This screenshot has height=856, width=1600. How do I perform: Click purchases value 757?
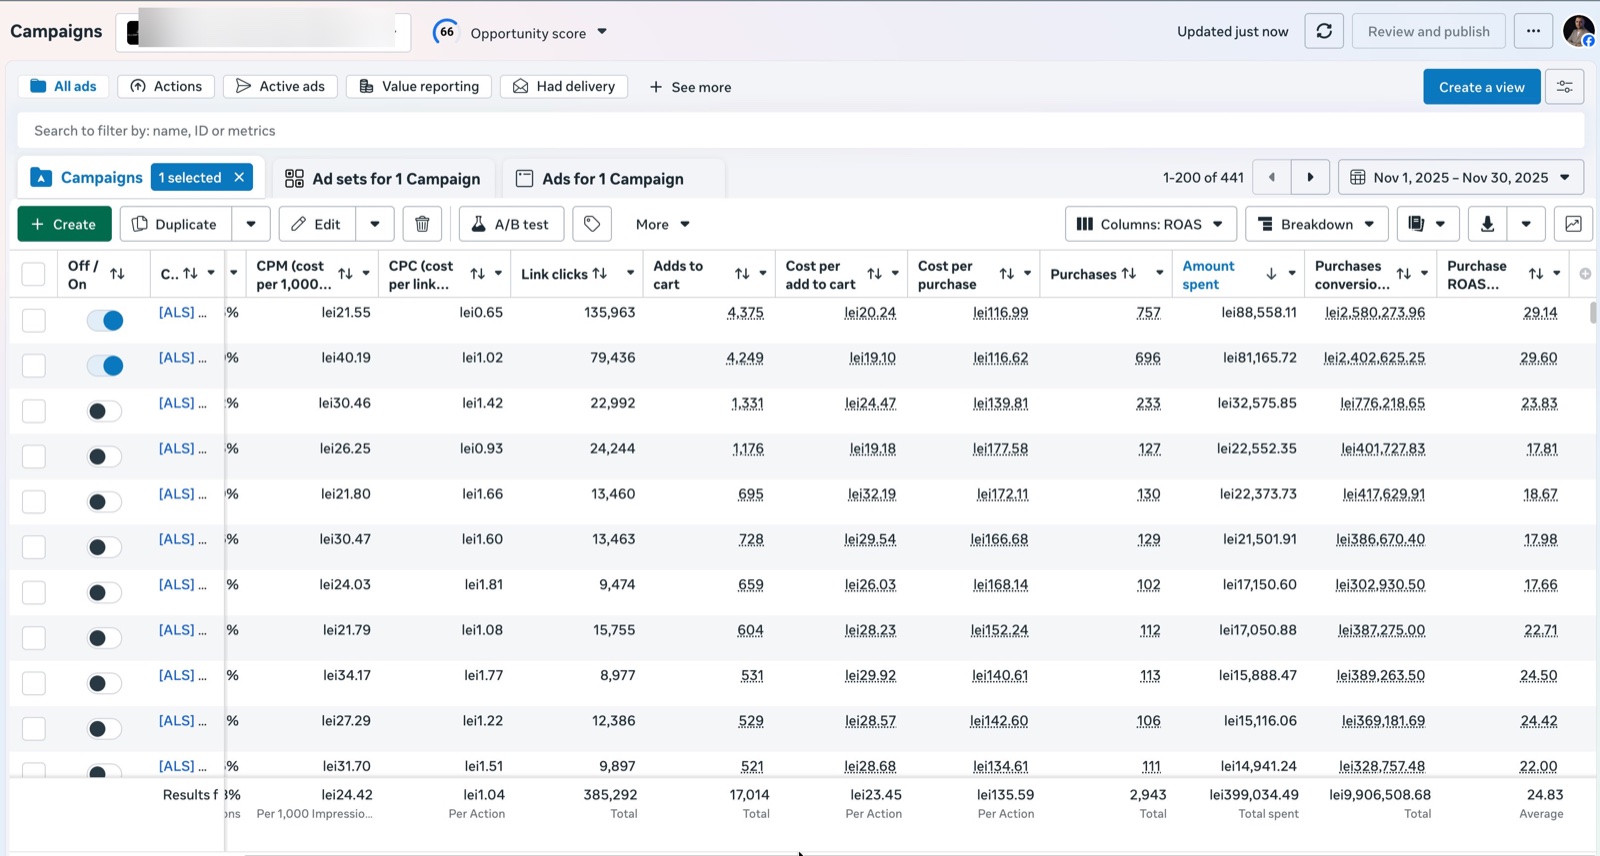[1148, 313]
